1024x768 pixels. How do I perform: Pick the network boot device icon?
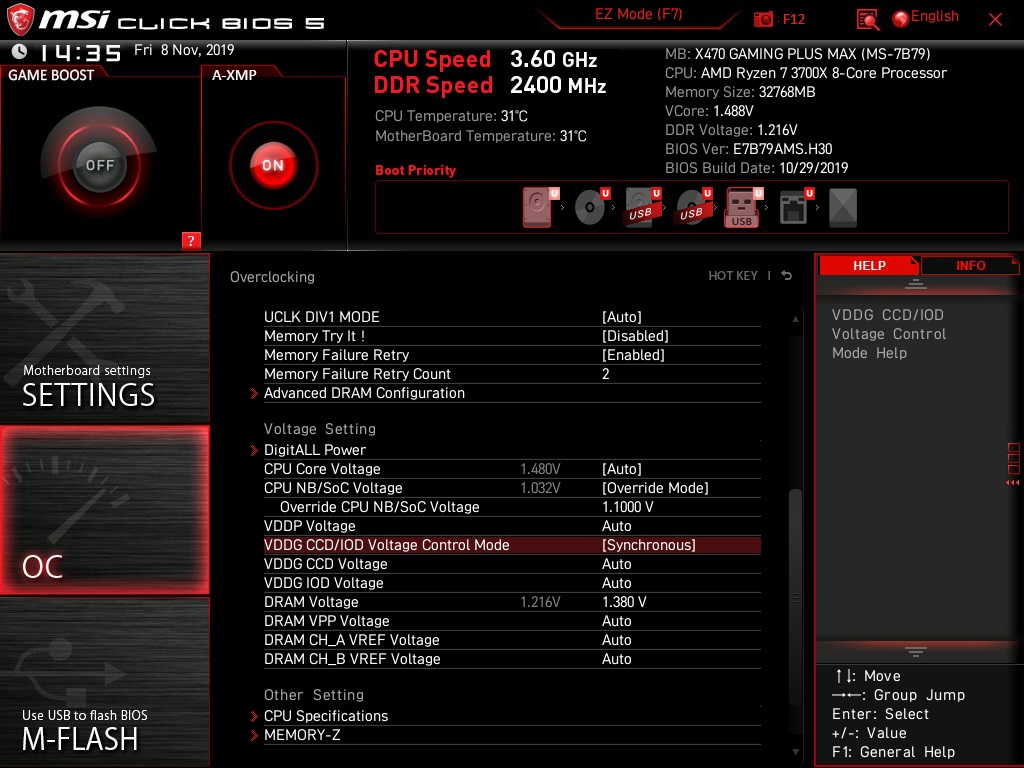[793, 208]
